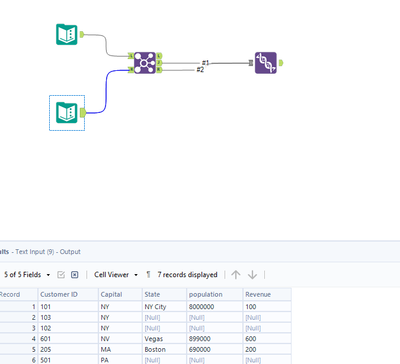Select the upper Text Input tool on canvas

67,34
